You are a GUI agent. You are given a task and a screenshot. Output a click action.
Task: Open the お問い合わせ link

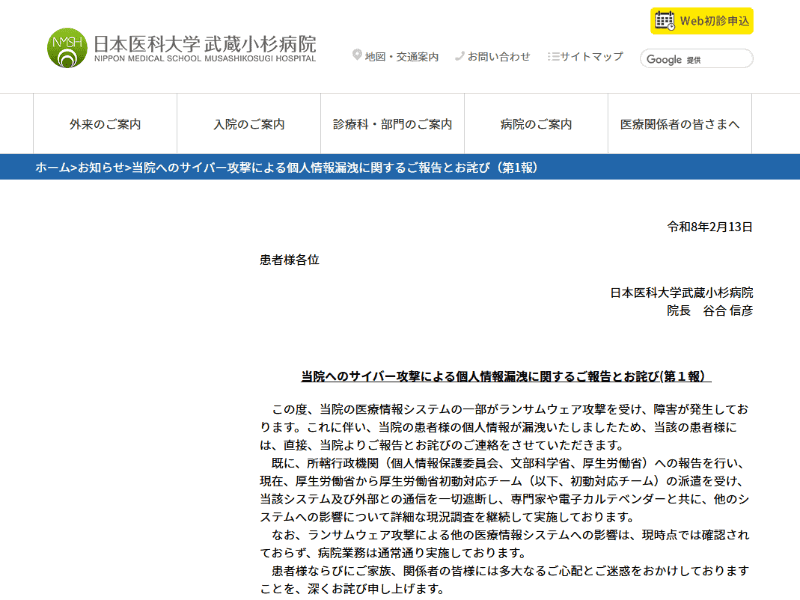(x=498, y=57)
